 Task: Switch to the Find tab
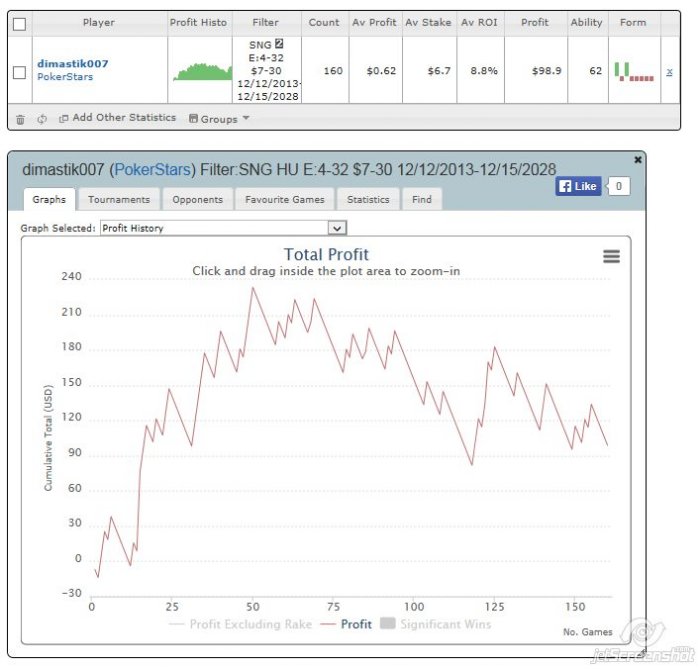[422, 199]
